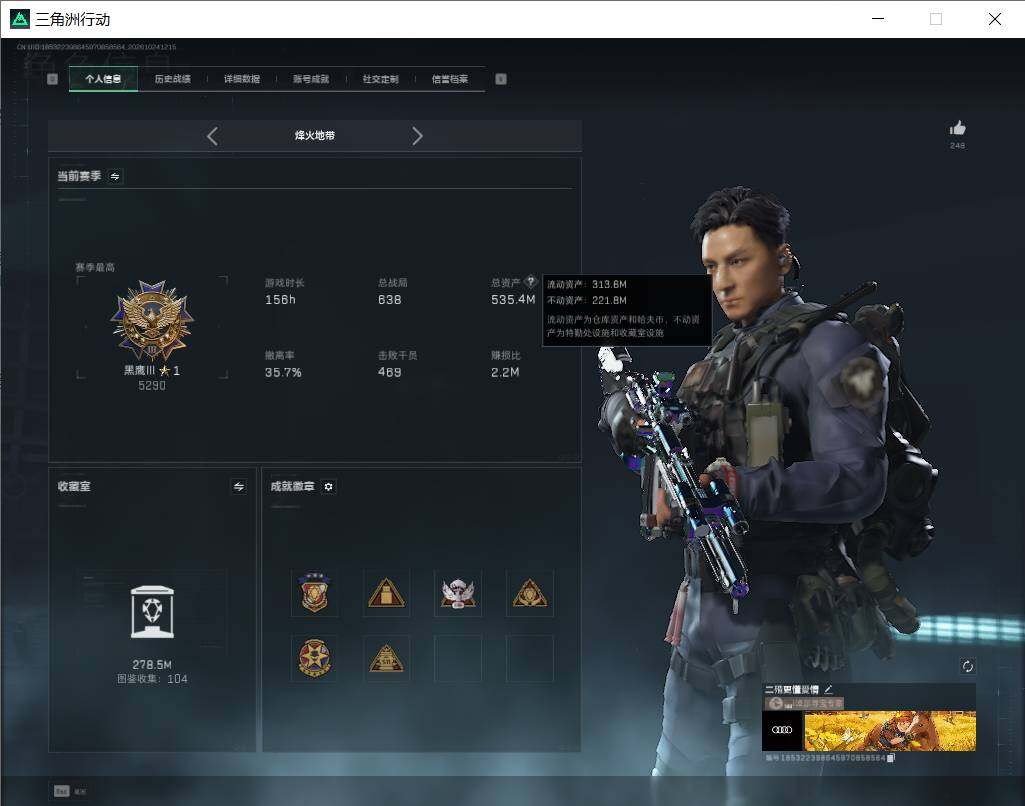Click the yellow anime banner card

[x=890, y=730]
